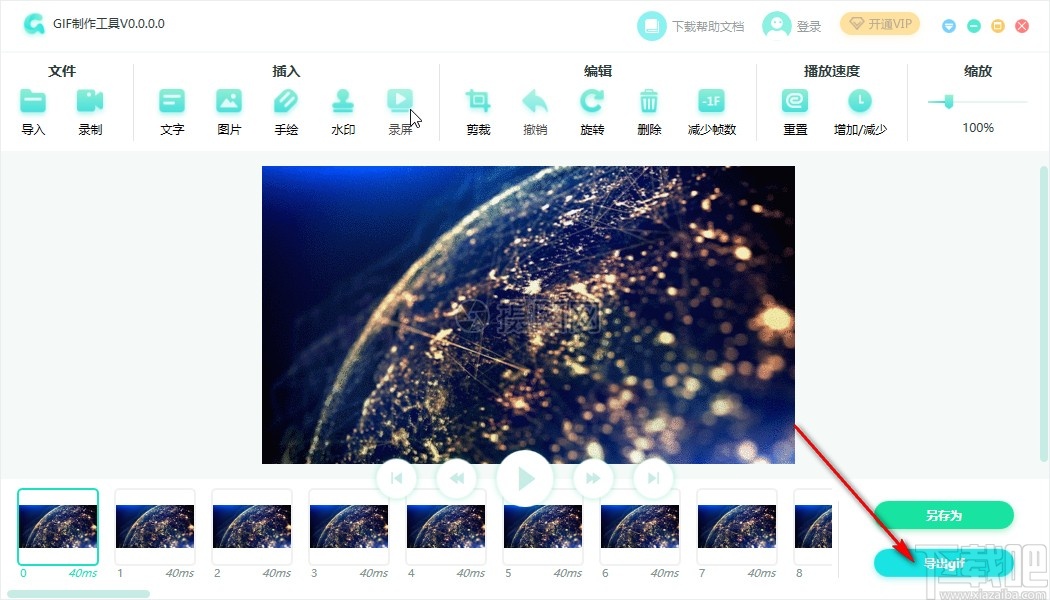Select frame 6 thumbnail
This screenshot has width=1050, height=600.
[640, 527]
